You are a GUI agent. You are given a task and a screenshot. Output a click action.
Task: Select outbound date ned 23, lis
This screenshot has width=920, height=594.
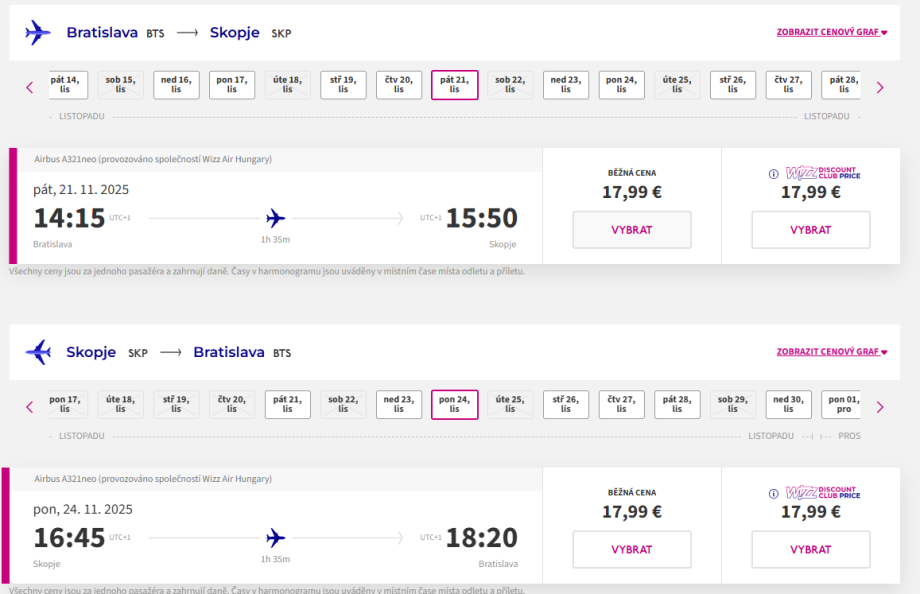tap(566, 85)
